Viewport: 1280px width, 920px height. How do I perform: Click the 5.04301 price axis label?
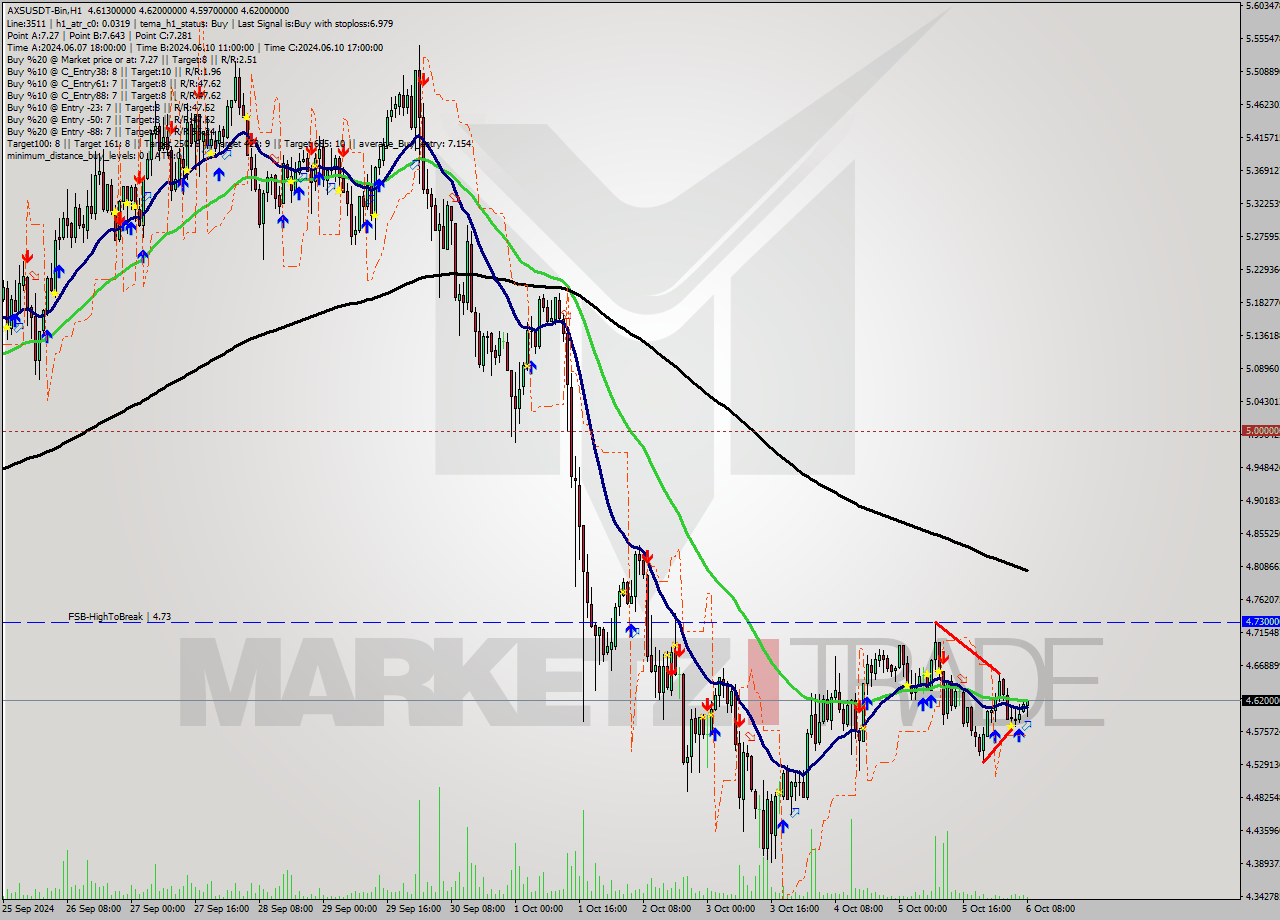click(x=1262, y=401)
